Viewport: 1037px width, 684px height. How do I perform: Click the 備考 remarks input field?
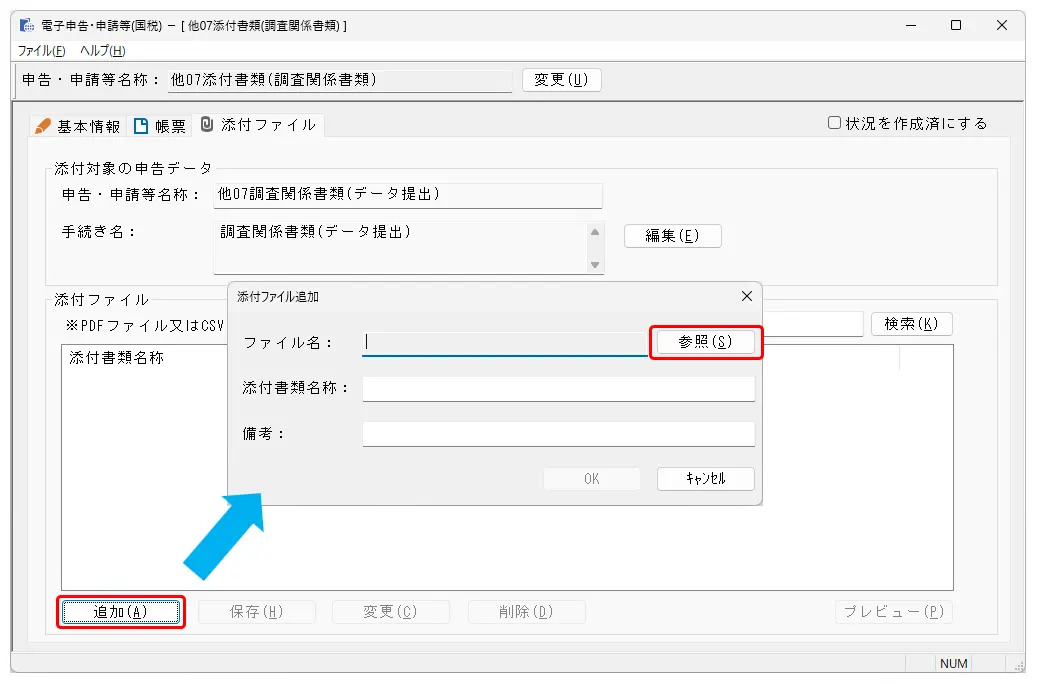tap(558, 434)
